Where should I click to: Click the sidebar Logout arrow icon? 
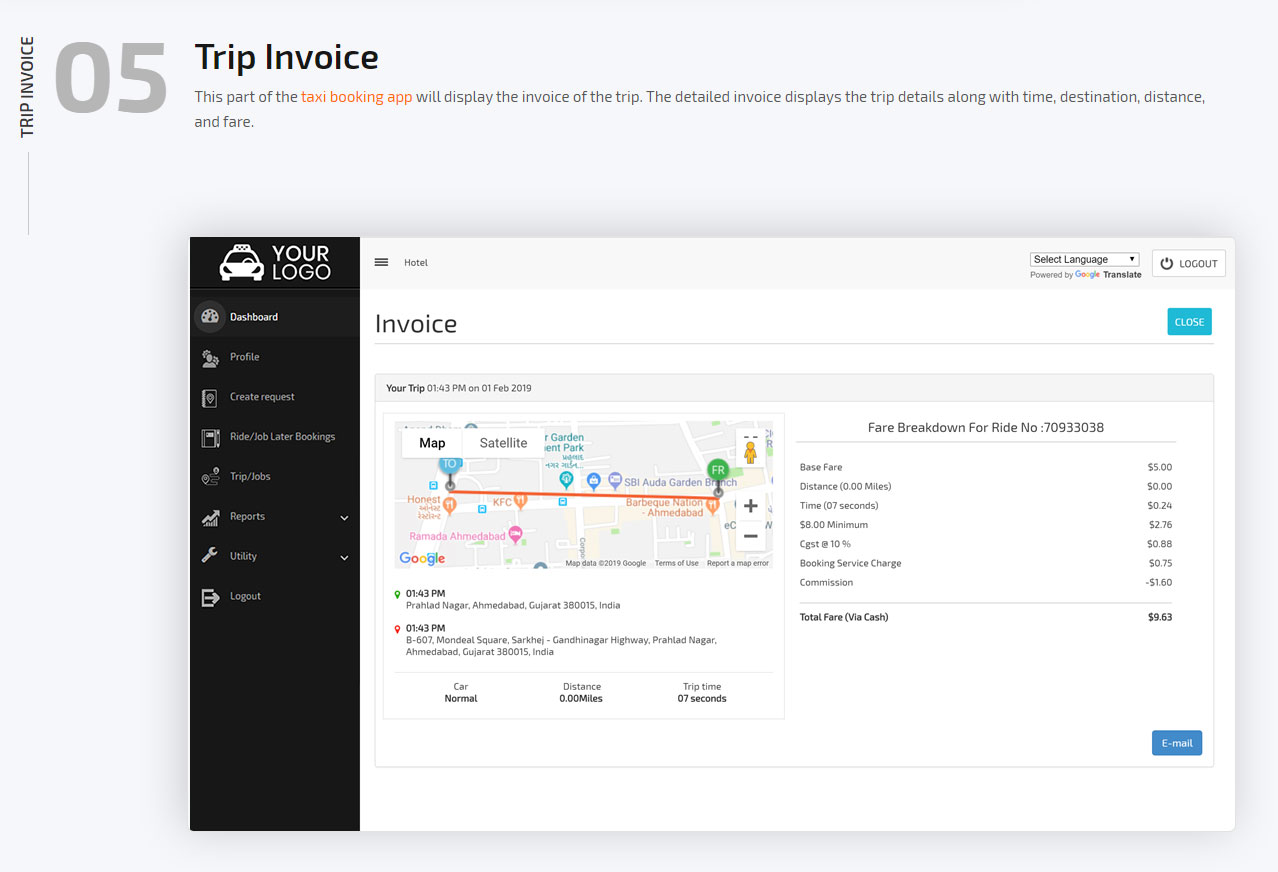pos(210,597)
